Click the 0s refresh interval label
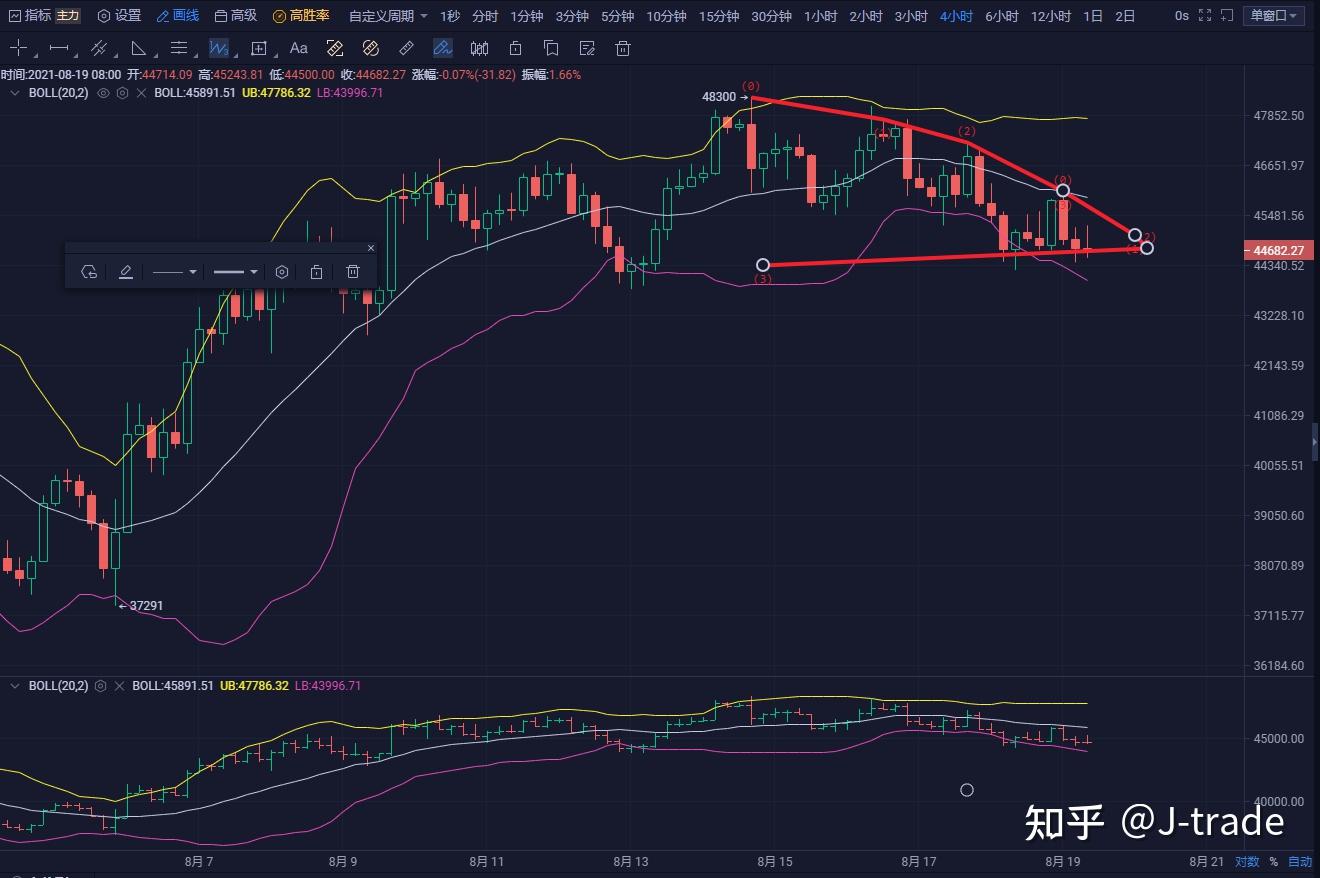The image size is (1320, 878). 1182,16
